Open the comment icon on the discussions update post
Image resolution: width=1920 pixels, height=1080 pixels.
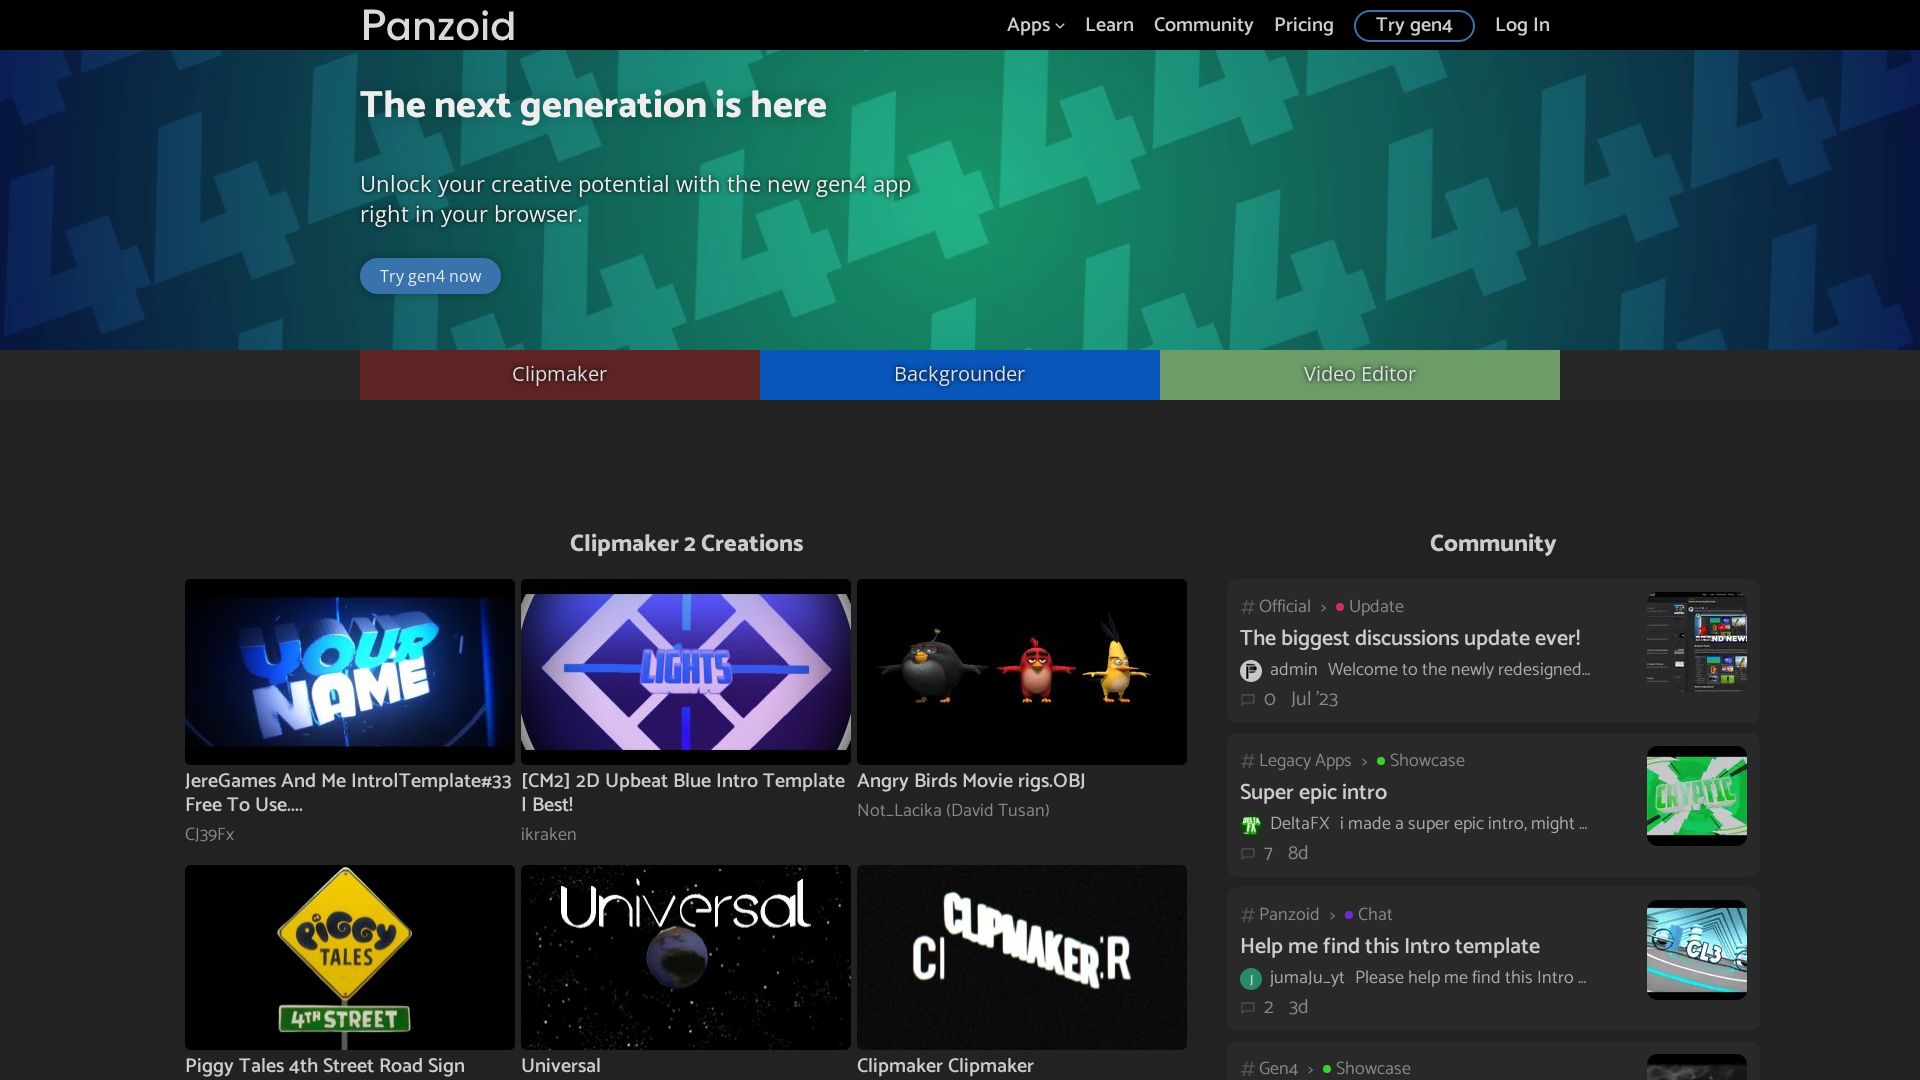pos(1248,699)
